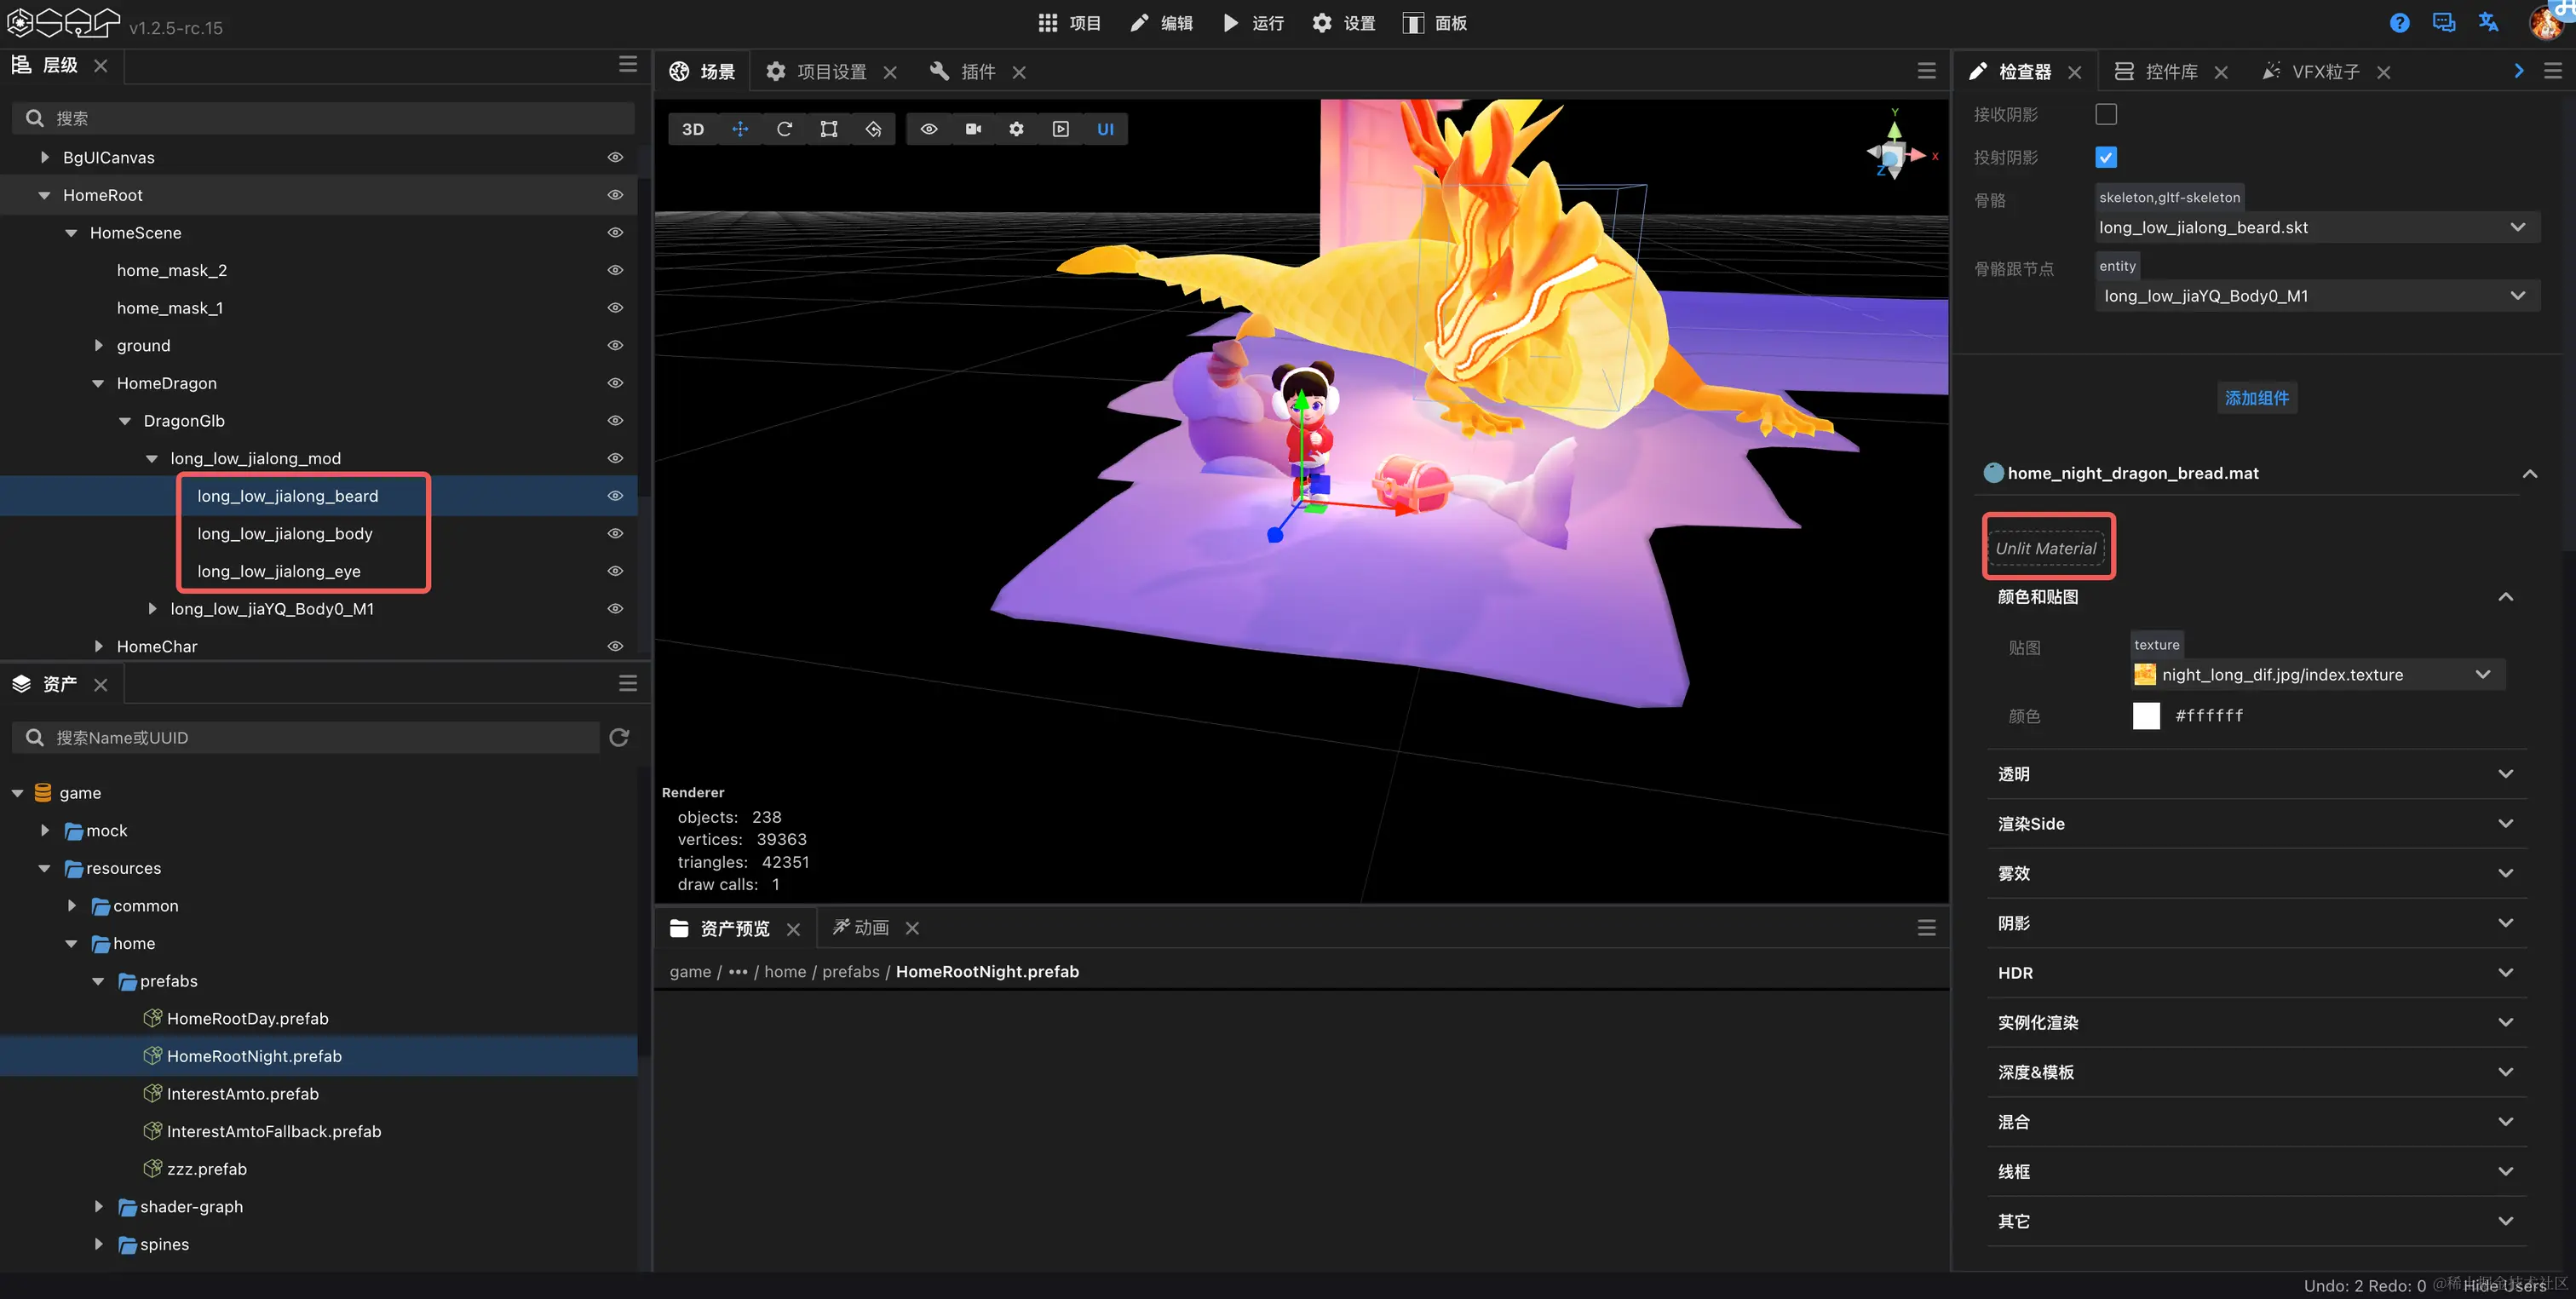2576x1299 pixels.
Task: Collapse the HomeDragon tree node
Action: 98,383
